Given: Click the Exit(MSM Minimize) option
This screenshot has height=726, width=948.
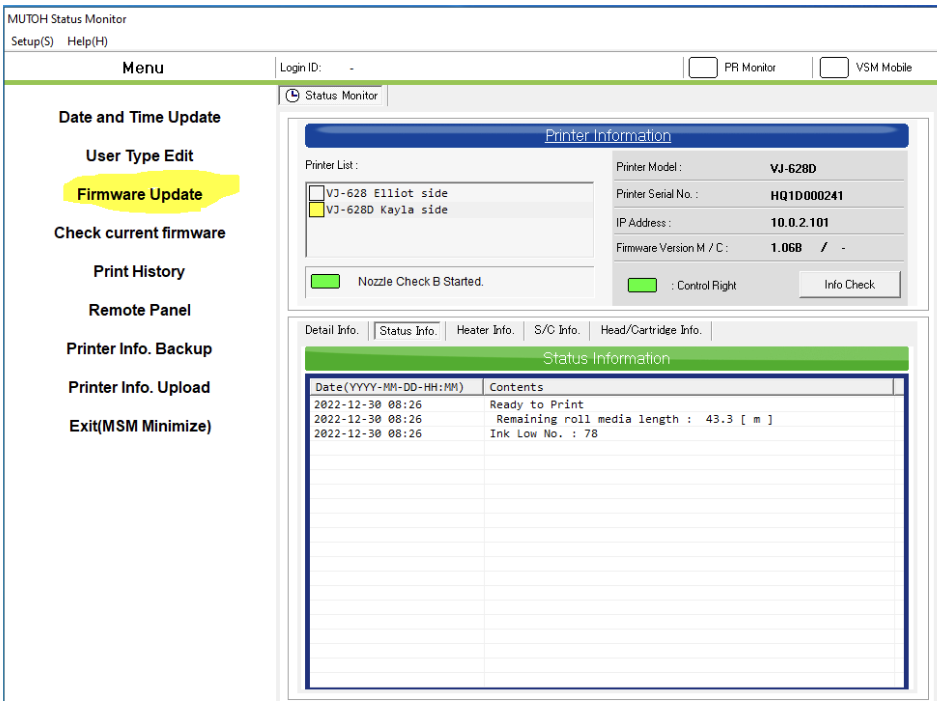Looking at the screenshot, I should (x=140, y=426).
